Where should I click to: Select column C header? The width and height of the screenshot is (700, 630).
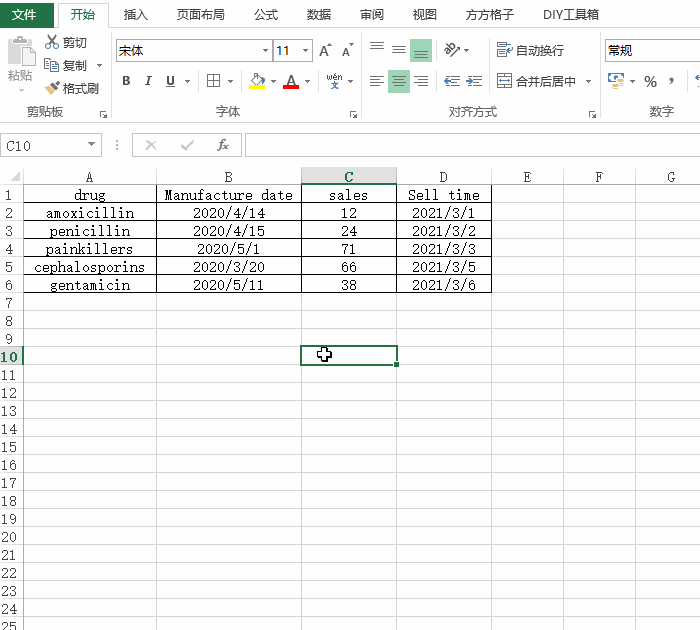click(x=349, y=176)
